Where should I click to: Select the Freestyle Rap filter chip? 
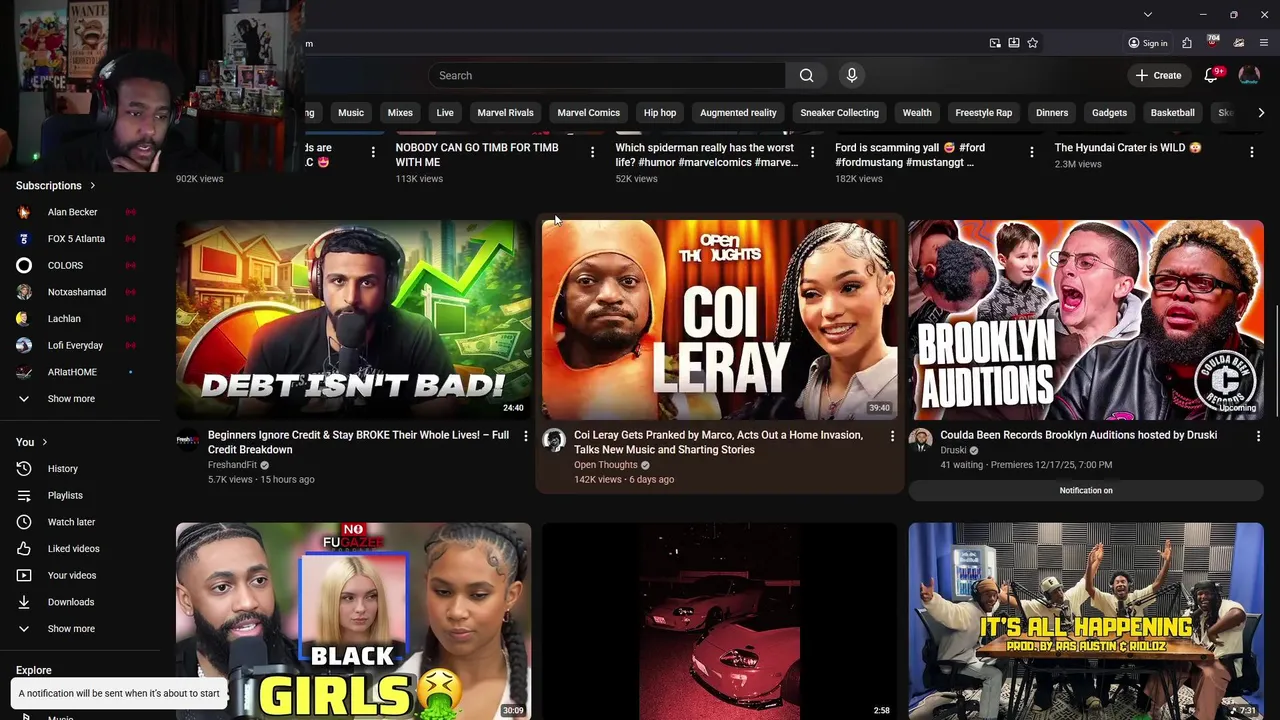pyautogui.click(x=983, y=113)
